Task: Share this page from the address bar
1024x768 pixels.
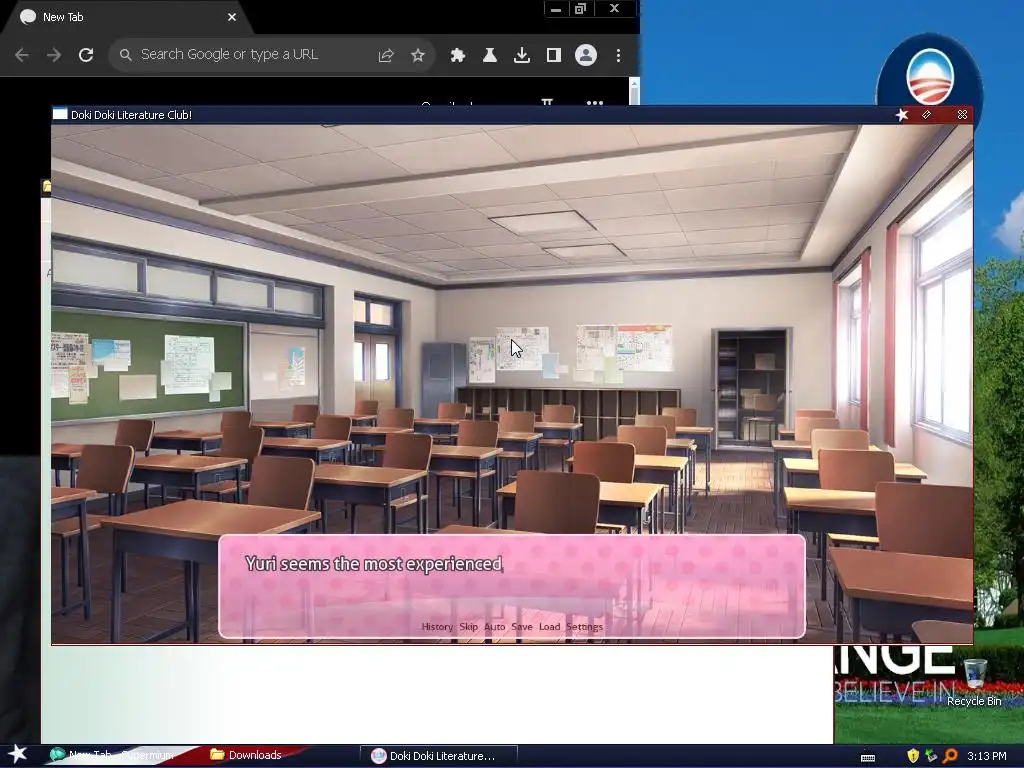Action: tap(386, 56)
